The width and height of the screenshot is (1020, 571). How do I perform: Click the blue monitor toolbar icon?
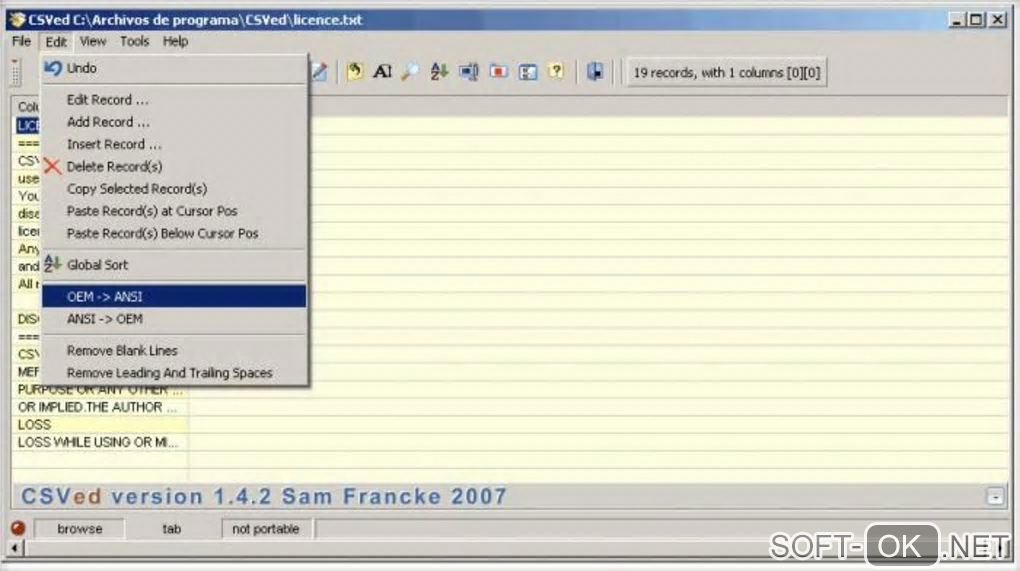tap(468, 72)
